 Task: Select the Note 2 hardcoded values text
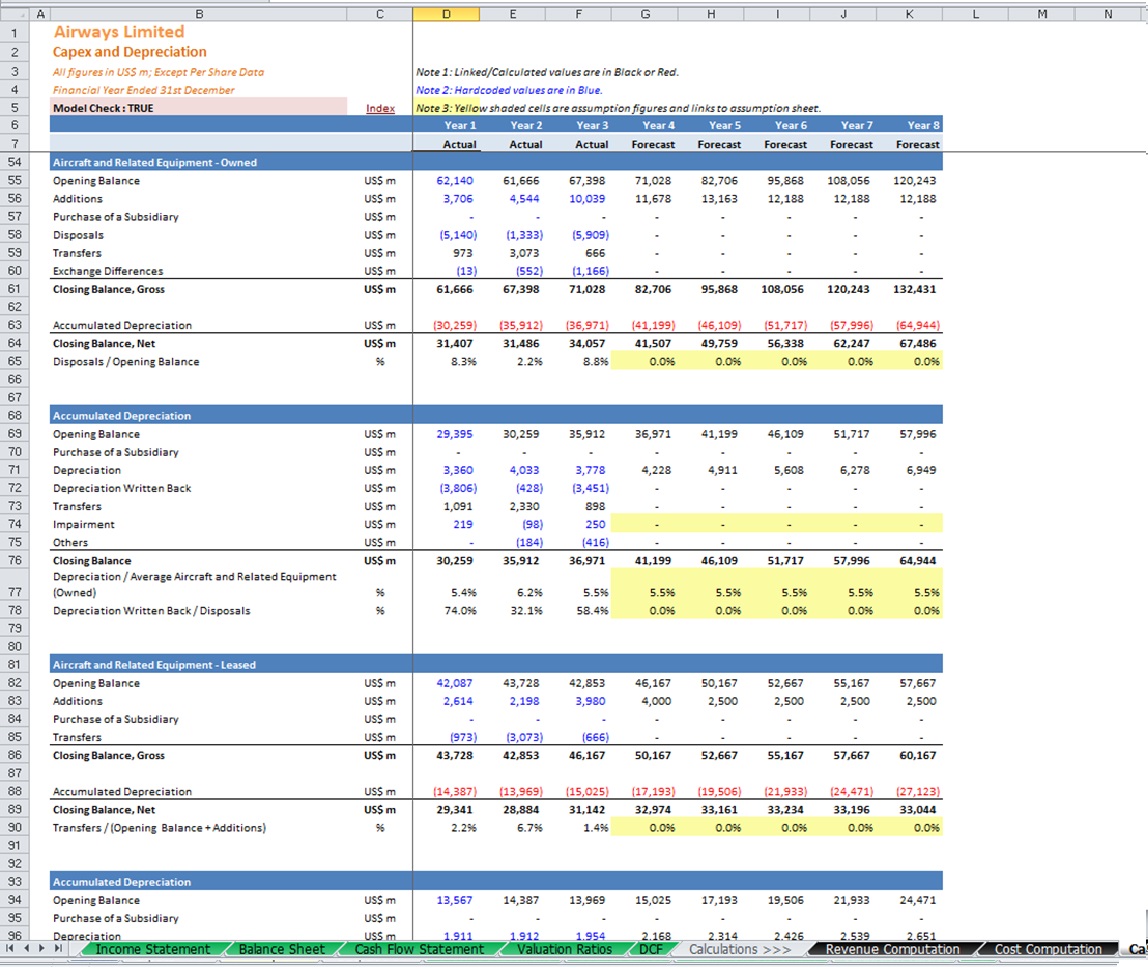point(509,90)
